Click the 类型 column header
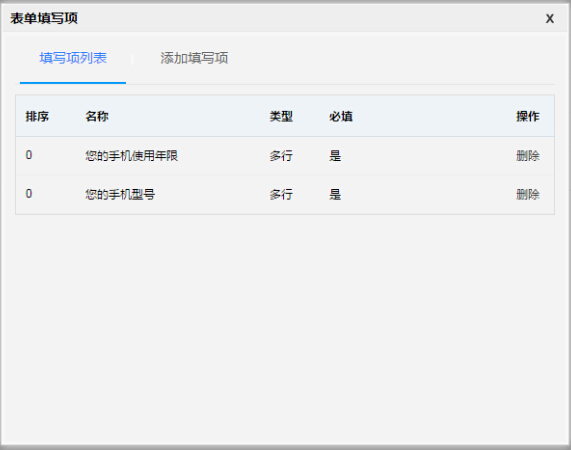571x450 pixels. click(x=281, y=117)
